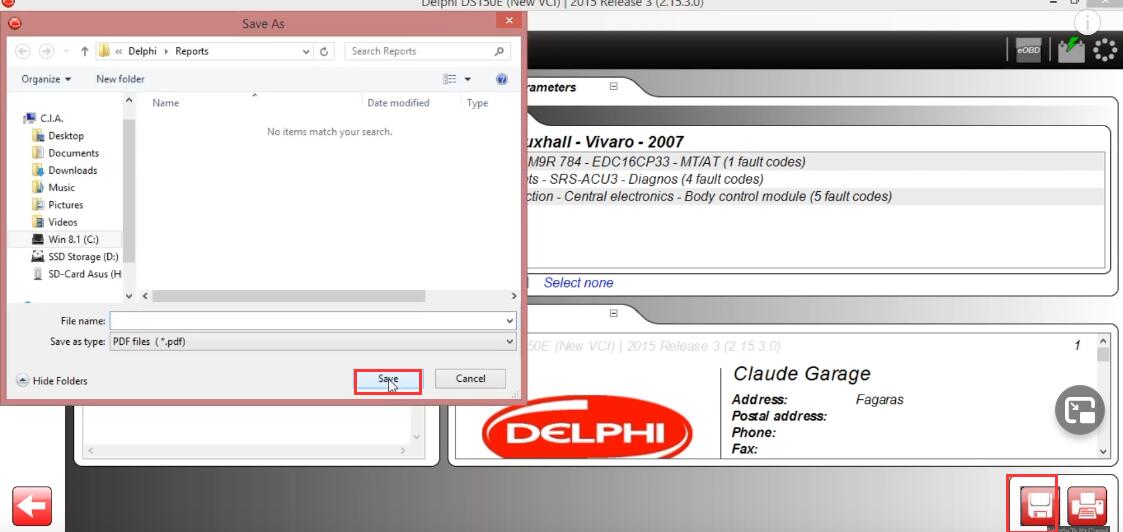This screenshot has width=1123, height=532.
Task: Open the Save as type dropdown
Action: click(510, 342)
